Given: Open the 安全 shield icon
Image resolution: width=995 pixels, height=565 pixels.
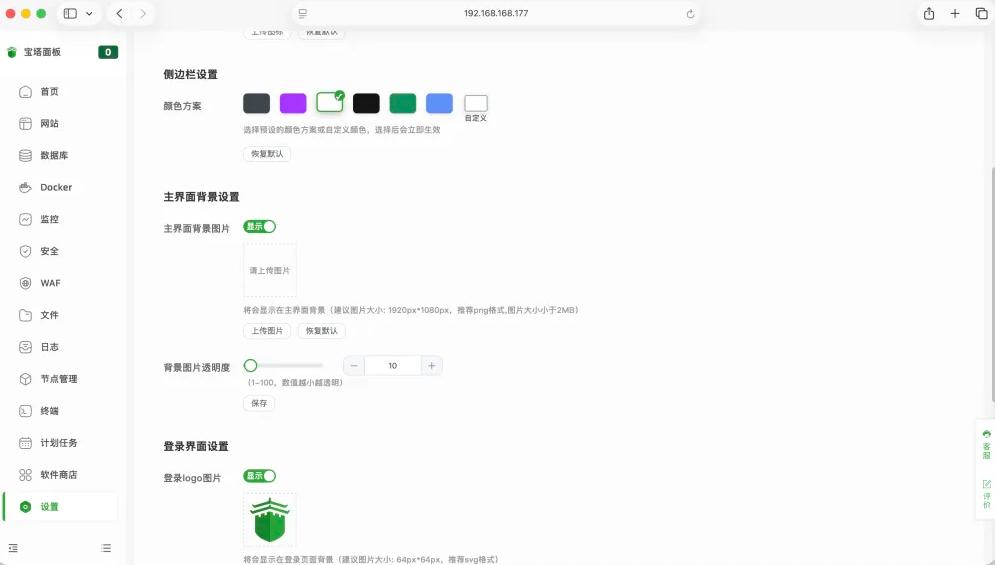Looking at the screenshot, I should [x=25, y=251].
